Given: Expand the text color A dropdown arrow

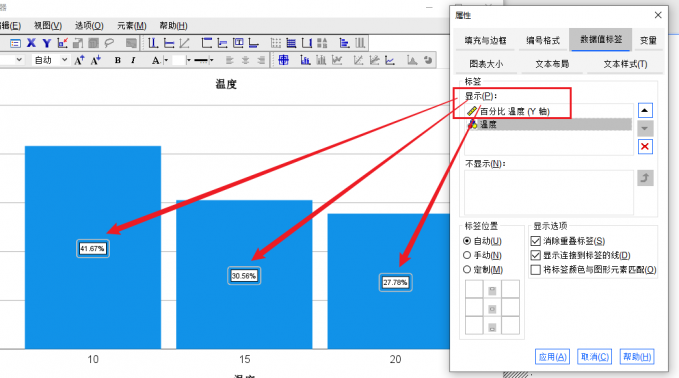Looking at the screenshot, I should point(166,60).
